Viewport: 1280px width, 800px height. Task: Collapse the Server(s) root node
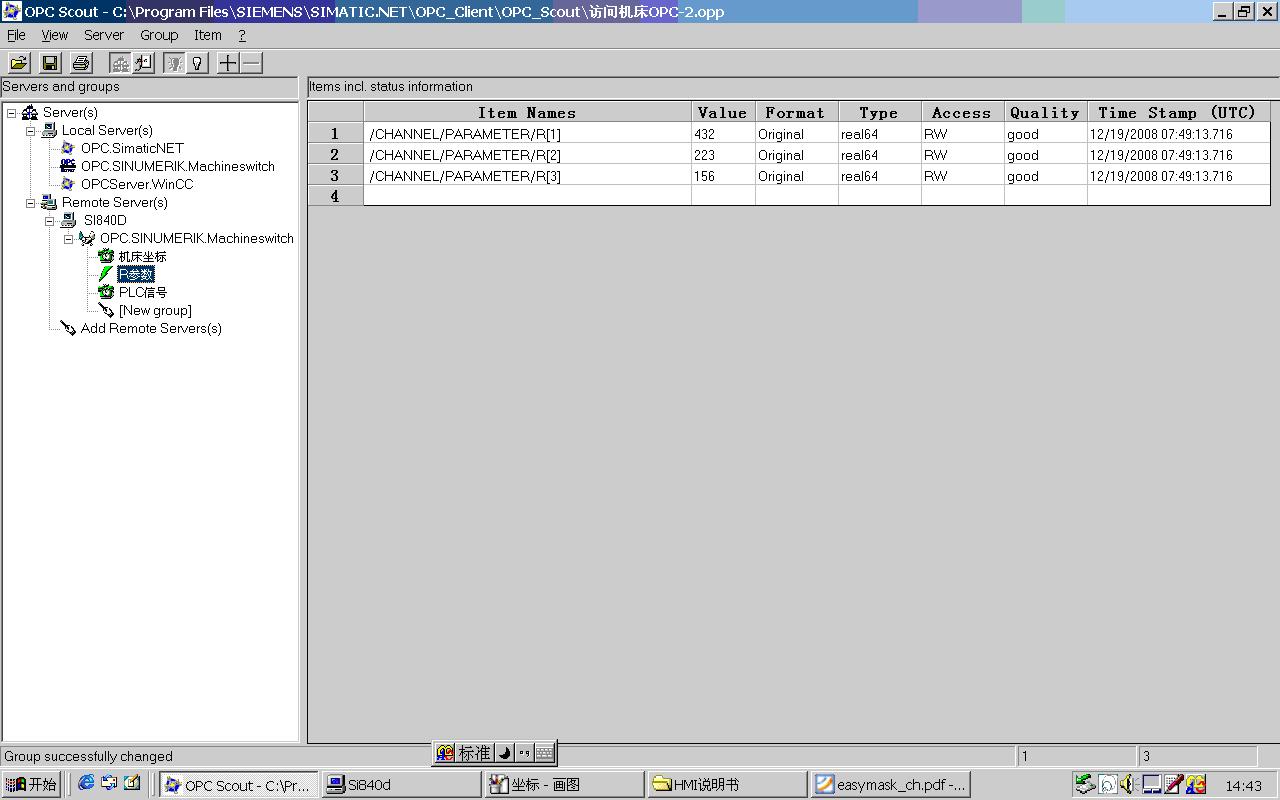coord(12,113)
